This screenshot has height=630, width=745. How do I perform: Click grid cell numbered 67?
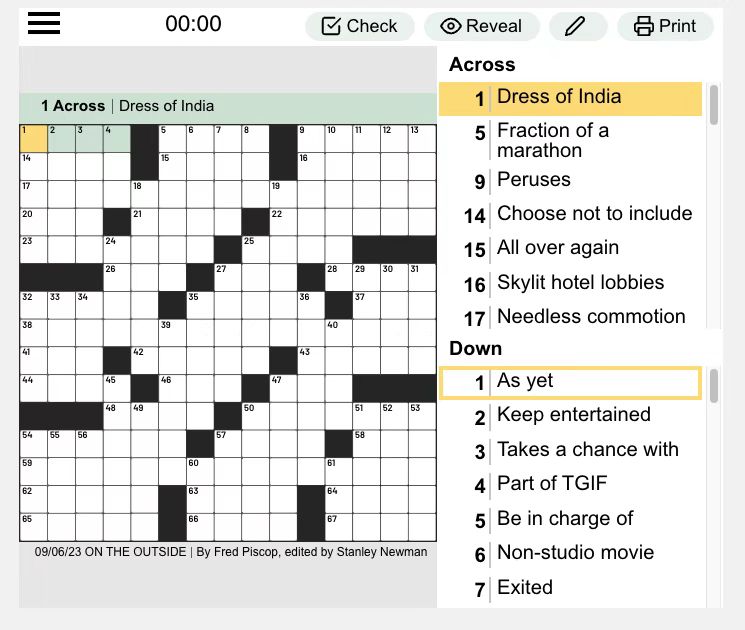click(338, 527)
